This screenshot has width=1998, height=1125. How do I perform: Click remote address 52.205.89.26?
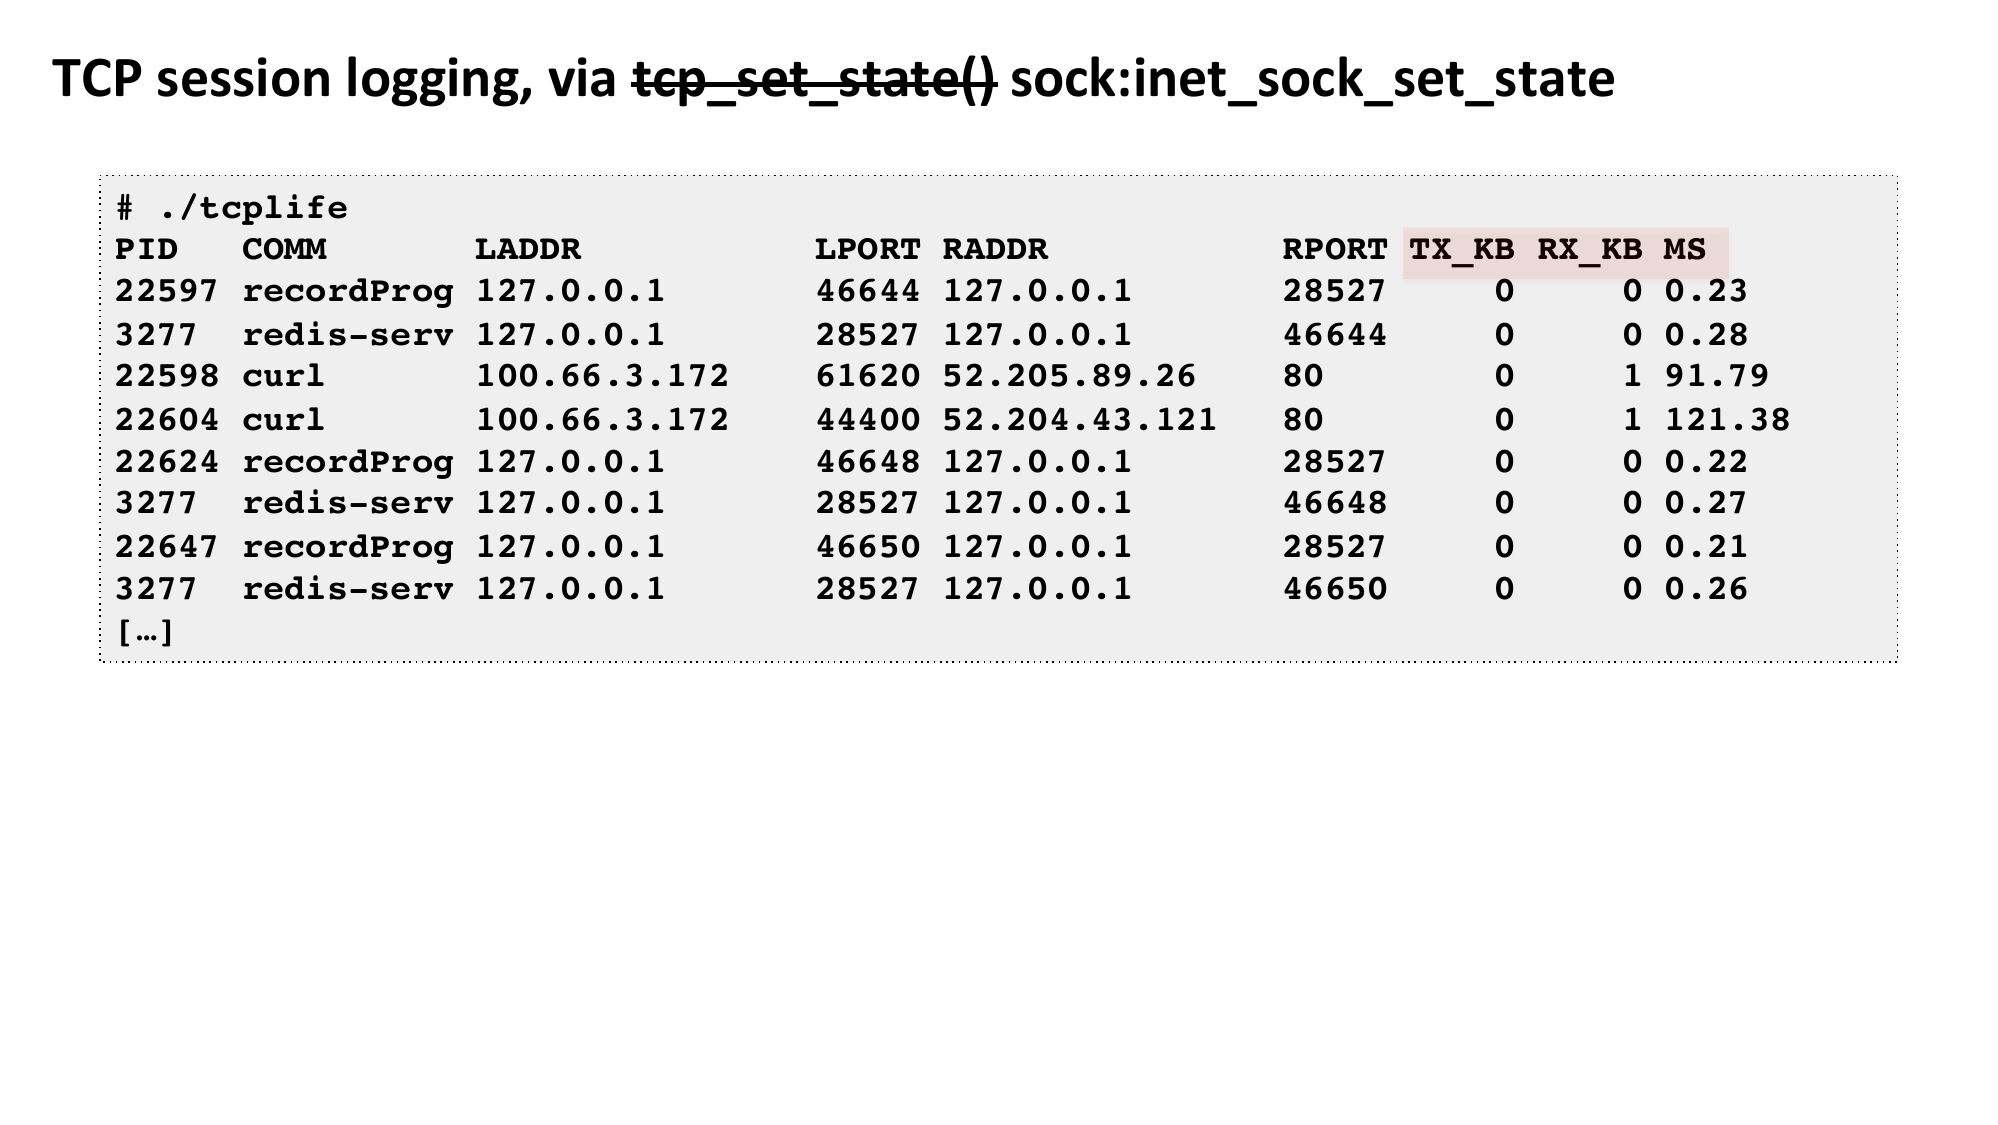tap(1068, 376)
